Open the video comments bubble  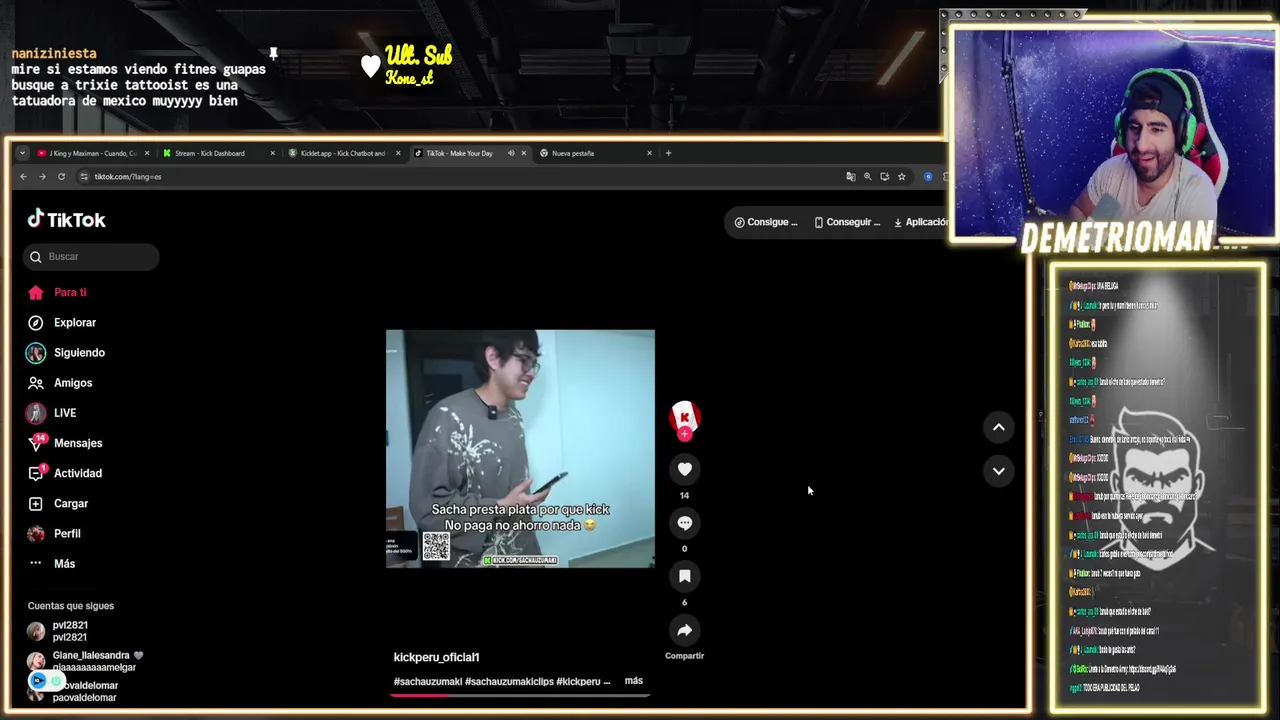point(685,522)
